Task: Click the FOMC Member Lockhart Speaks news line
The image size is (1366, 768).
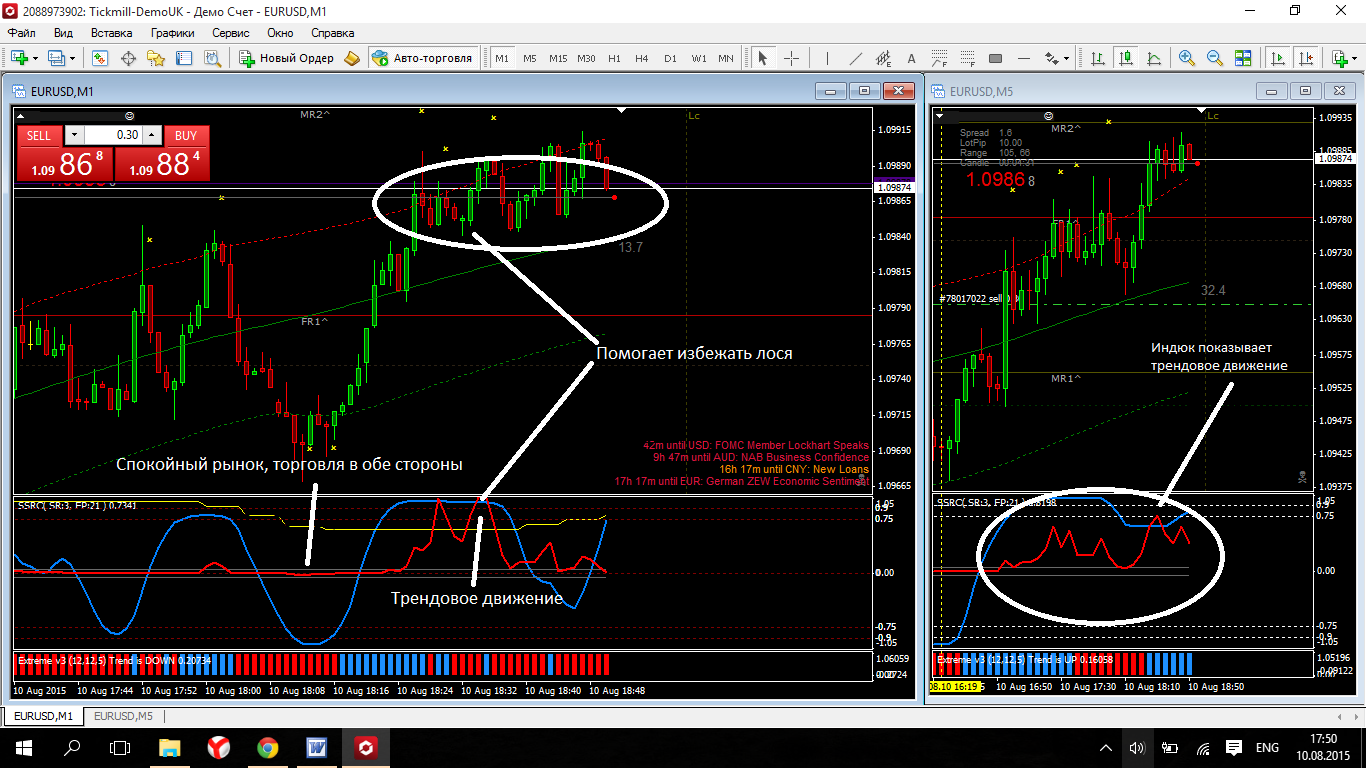Action: pos(756,445)
